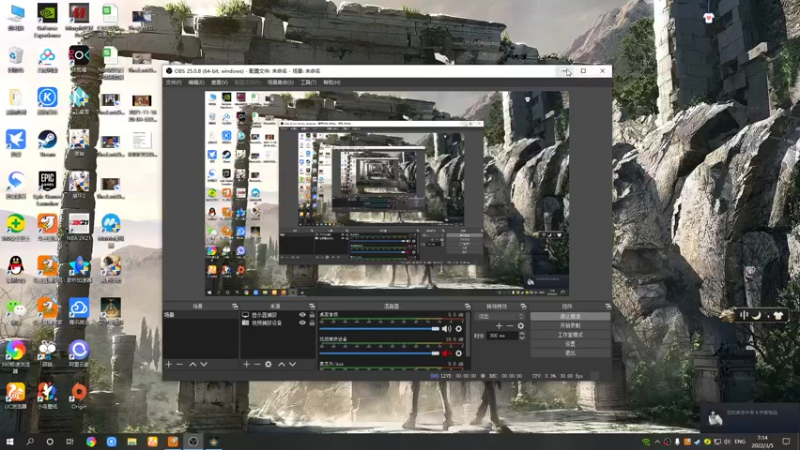
Task: Open Epic Games Launcher desktop icon
Action: (x=47, y=187)
